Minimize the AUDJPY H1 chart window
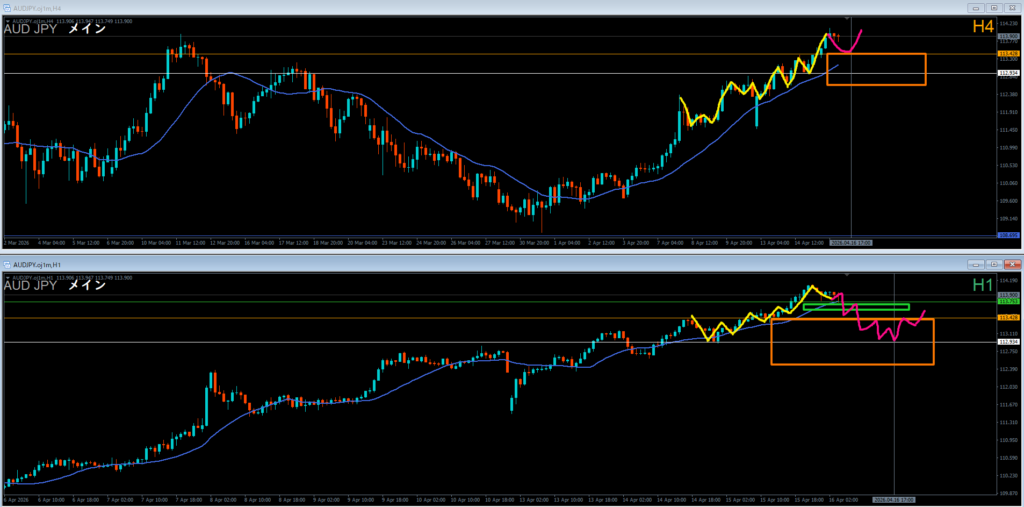 coord(976,264)
